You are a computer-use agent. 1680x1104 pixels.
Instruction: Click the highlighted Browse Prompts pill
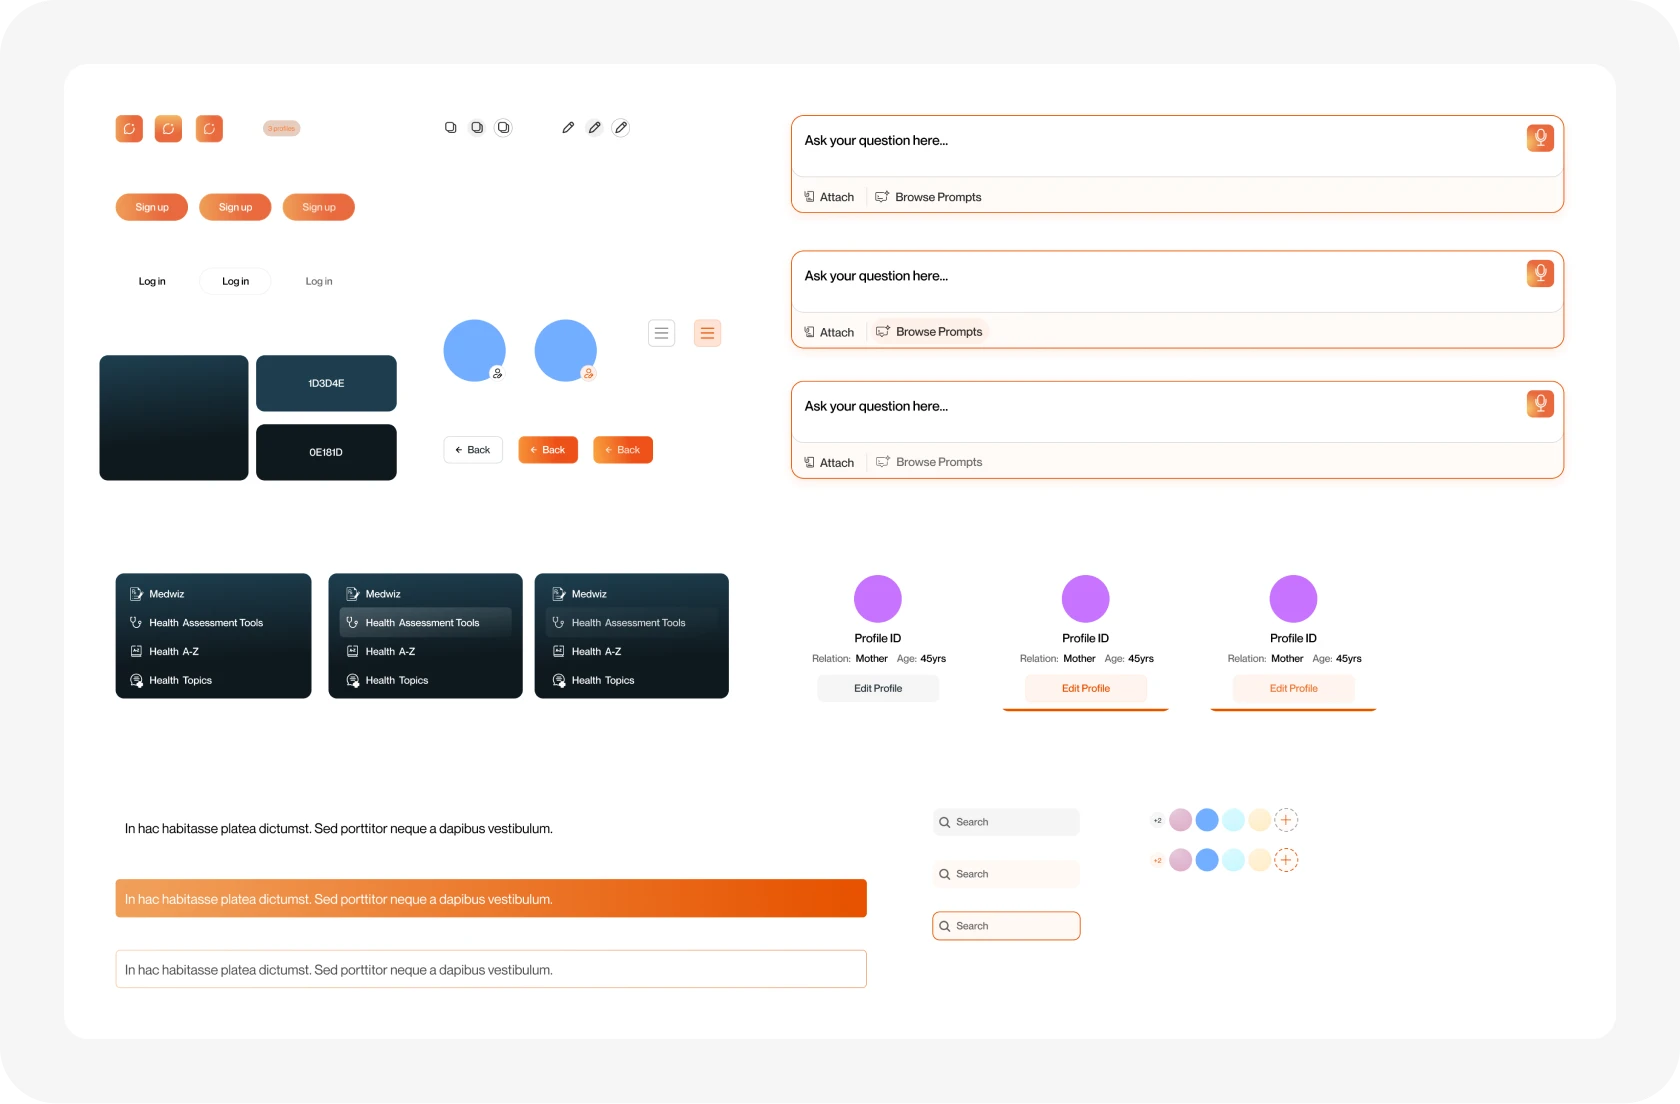[929, 332]
